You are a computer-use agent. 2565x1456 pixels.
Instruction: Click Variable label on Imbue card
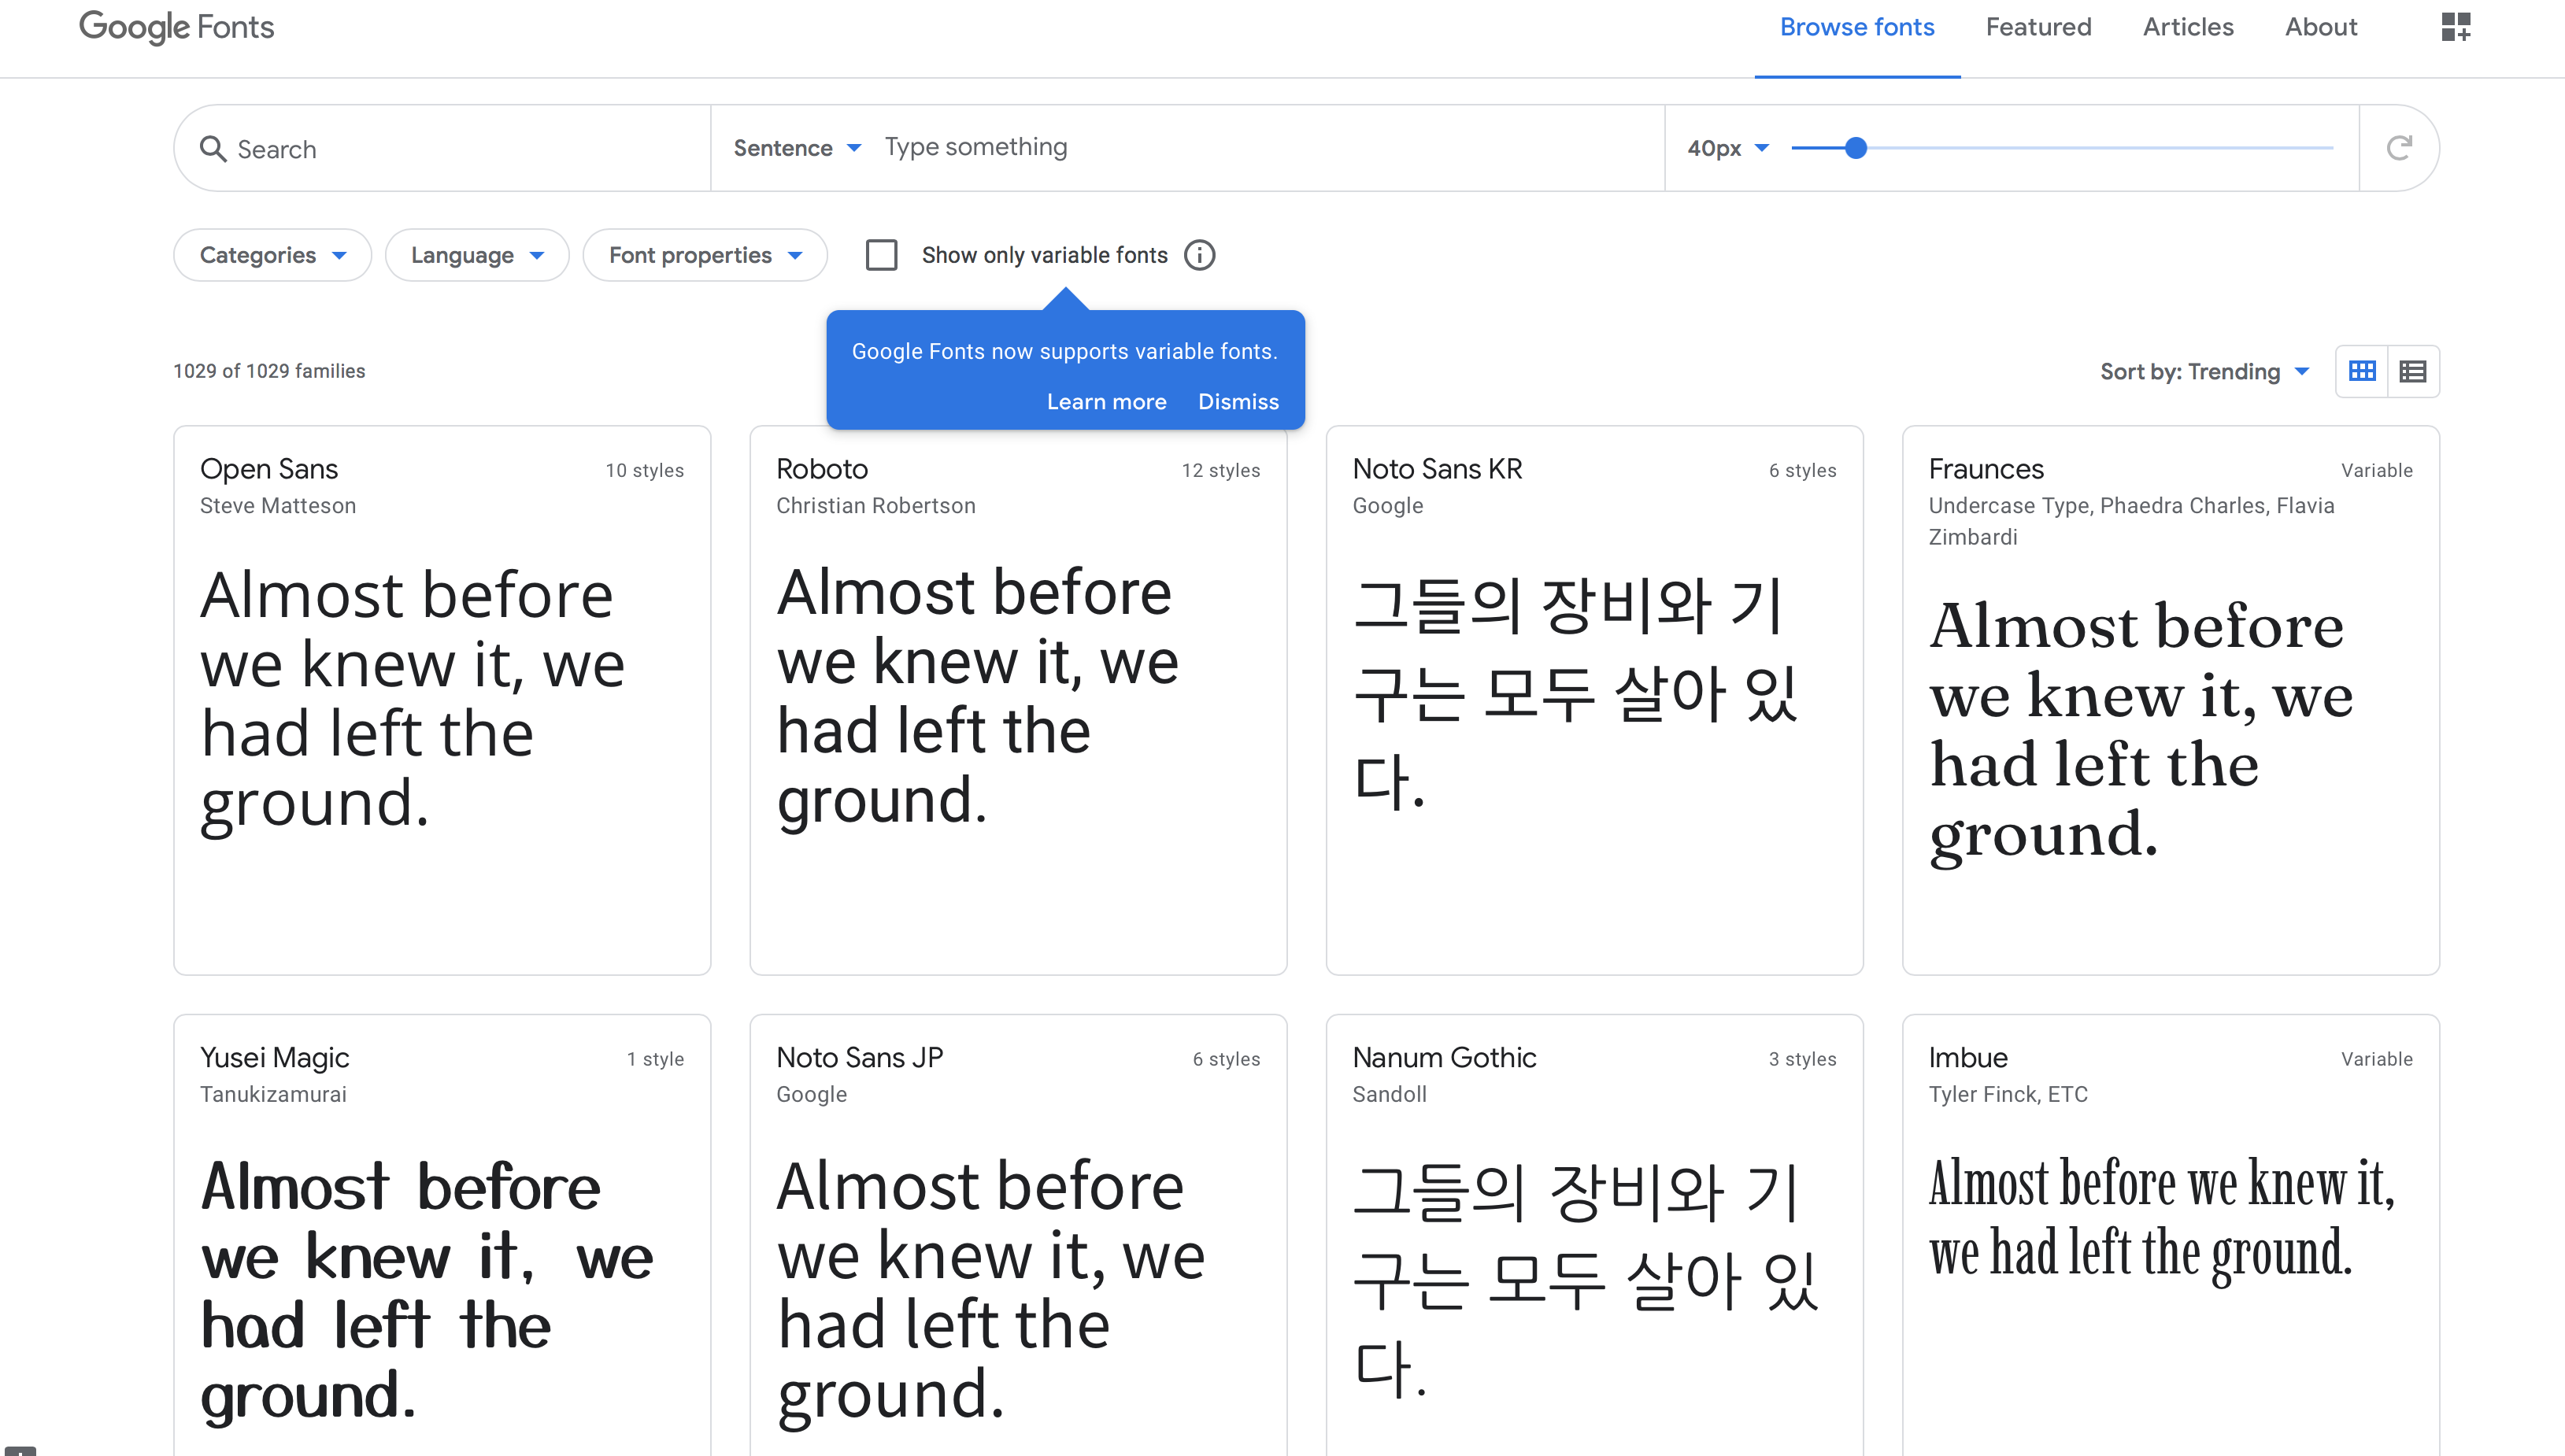click(x=2376, y=1059)
